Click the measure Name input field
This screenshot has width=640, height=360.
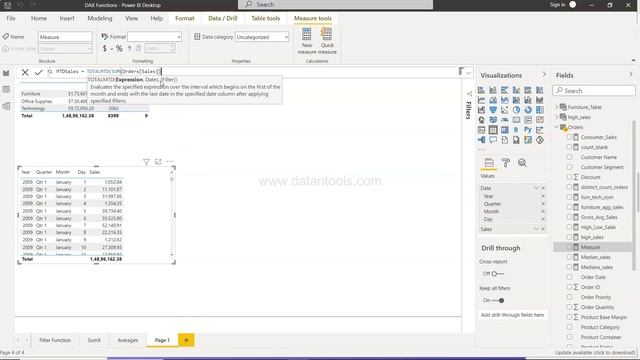click(65, 37)
